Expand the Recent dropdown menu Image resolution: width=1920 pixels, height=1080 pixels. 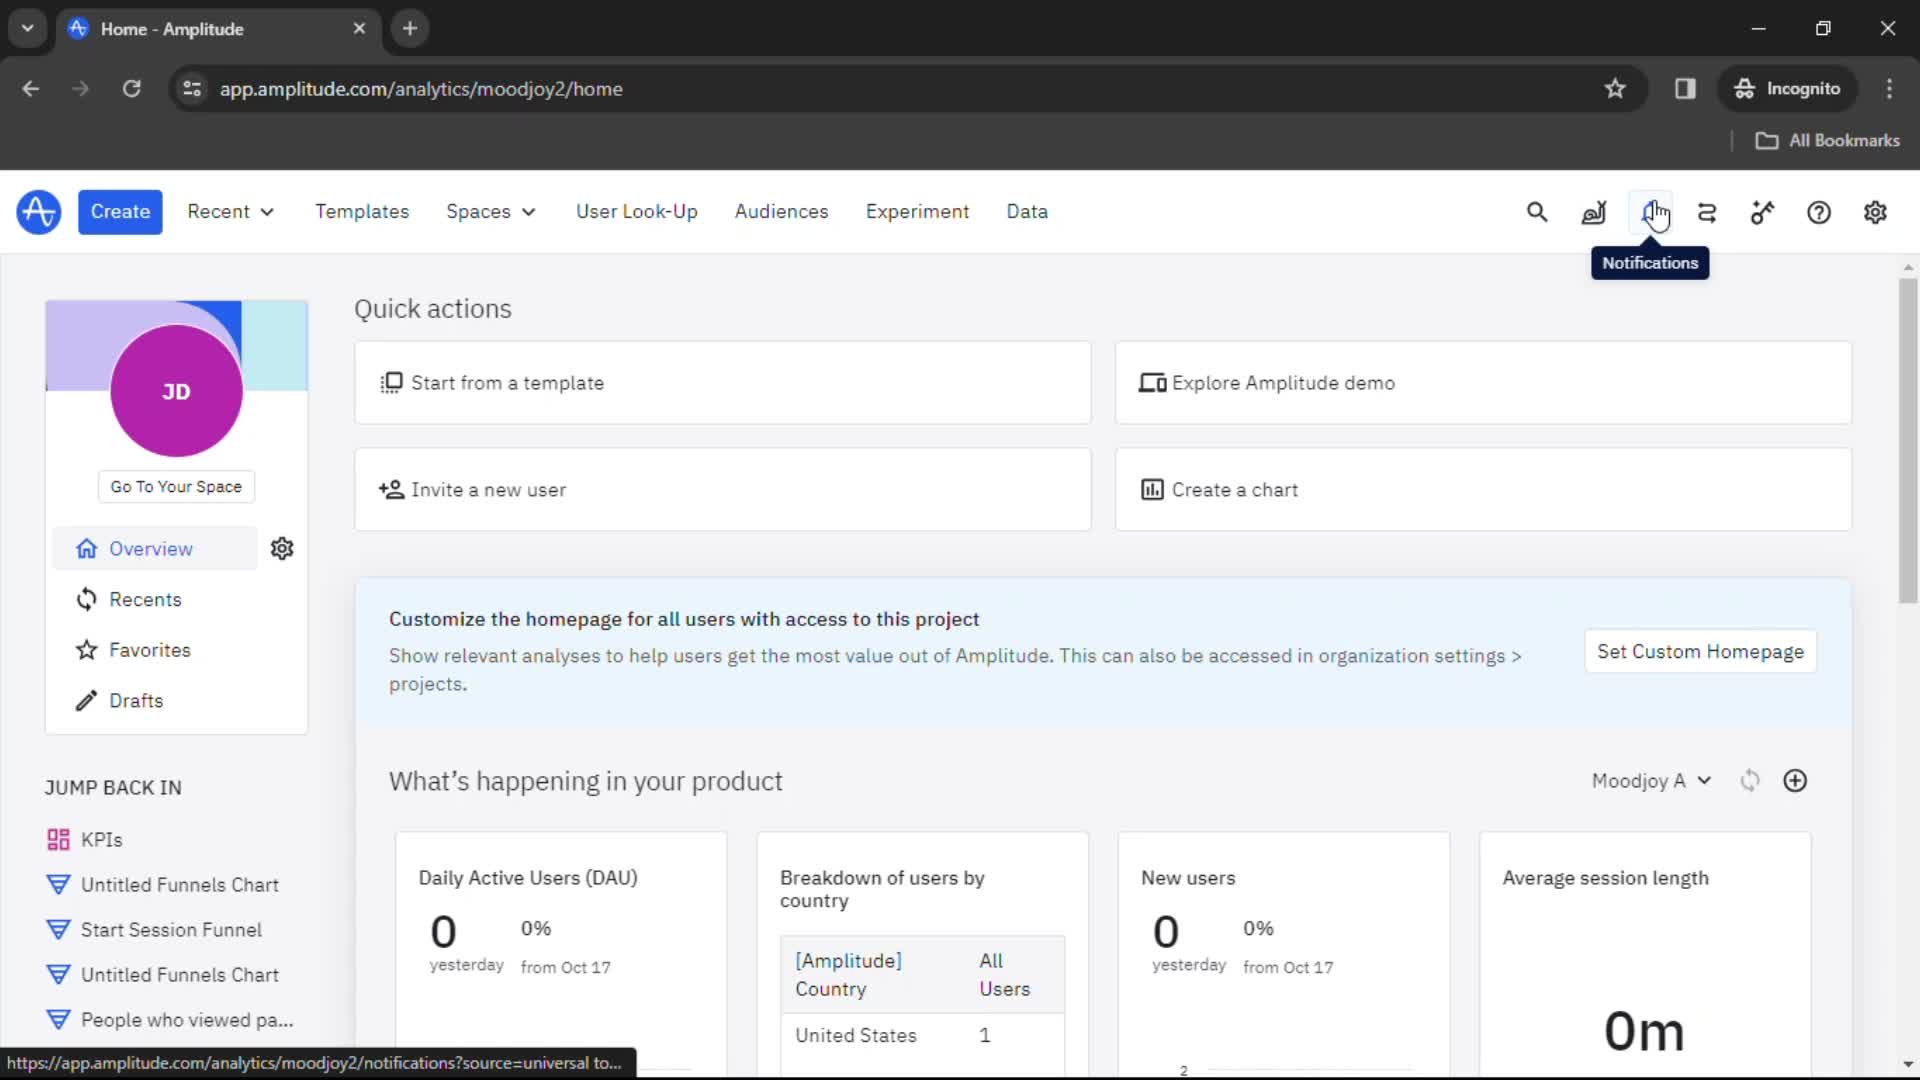(x=230, y=212)
